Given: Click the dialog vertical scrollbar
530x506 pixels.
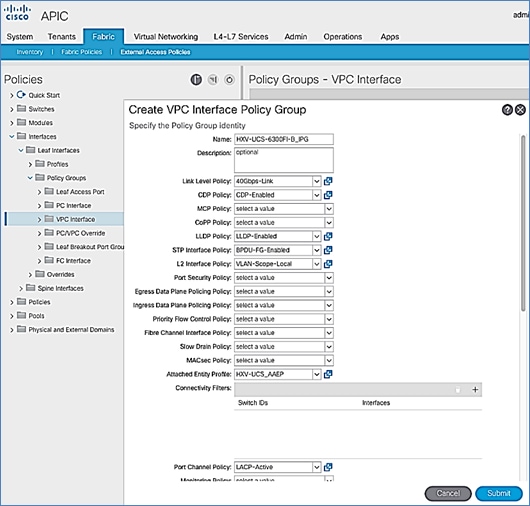Looking at the screenshot, I should point(523,223).
